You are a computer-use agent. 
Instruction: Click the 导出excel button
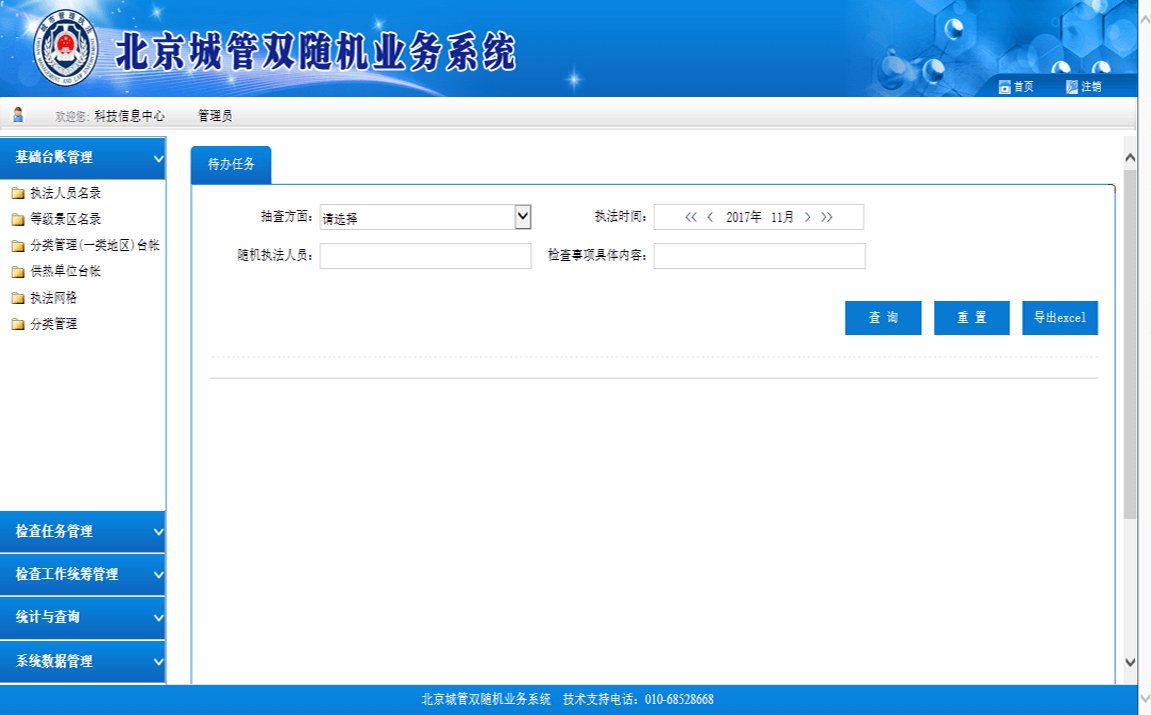pos(1060,318)
